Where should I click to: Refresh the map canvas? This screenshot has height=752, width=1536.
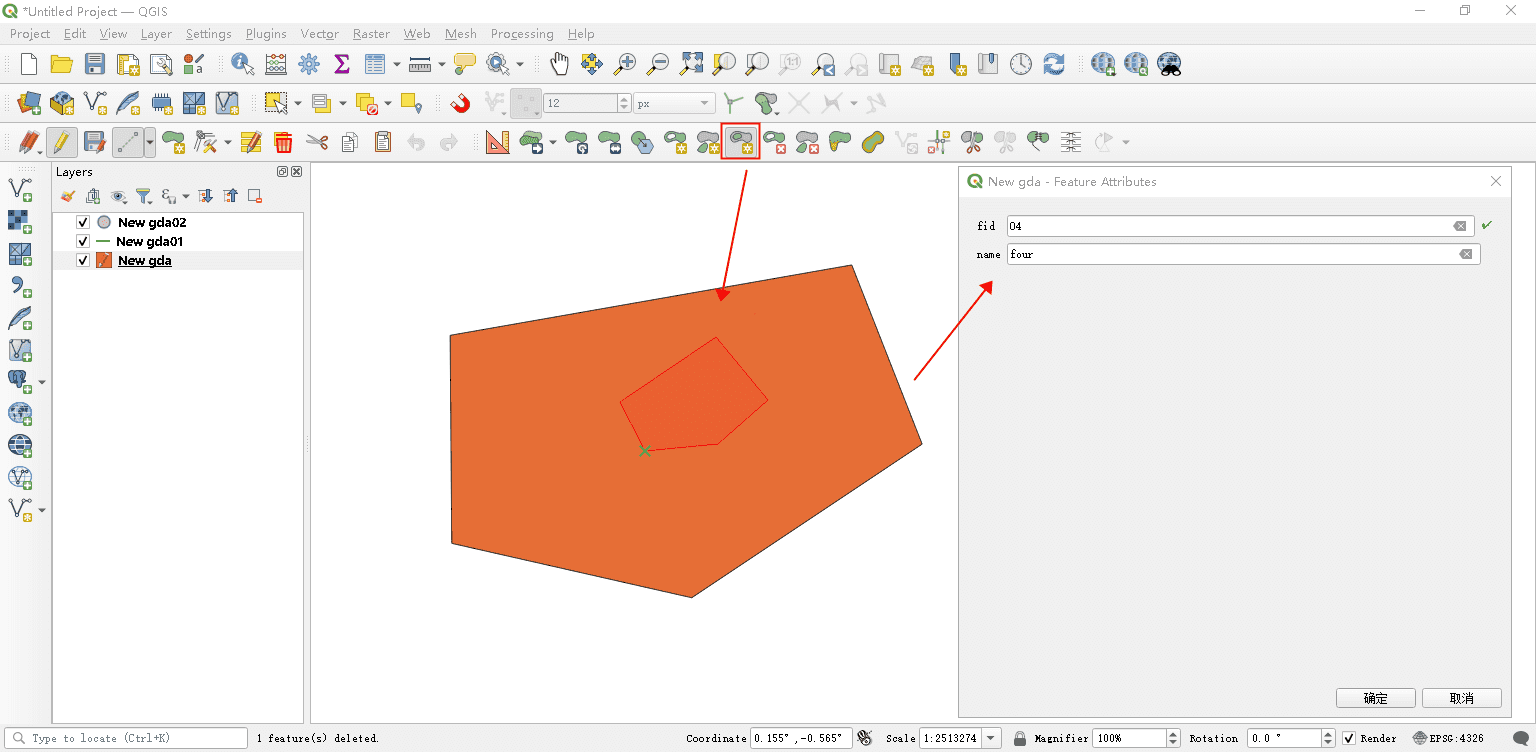pyautogui.click(x=1053, y=64)
